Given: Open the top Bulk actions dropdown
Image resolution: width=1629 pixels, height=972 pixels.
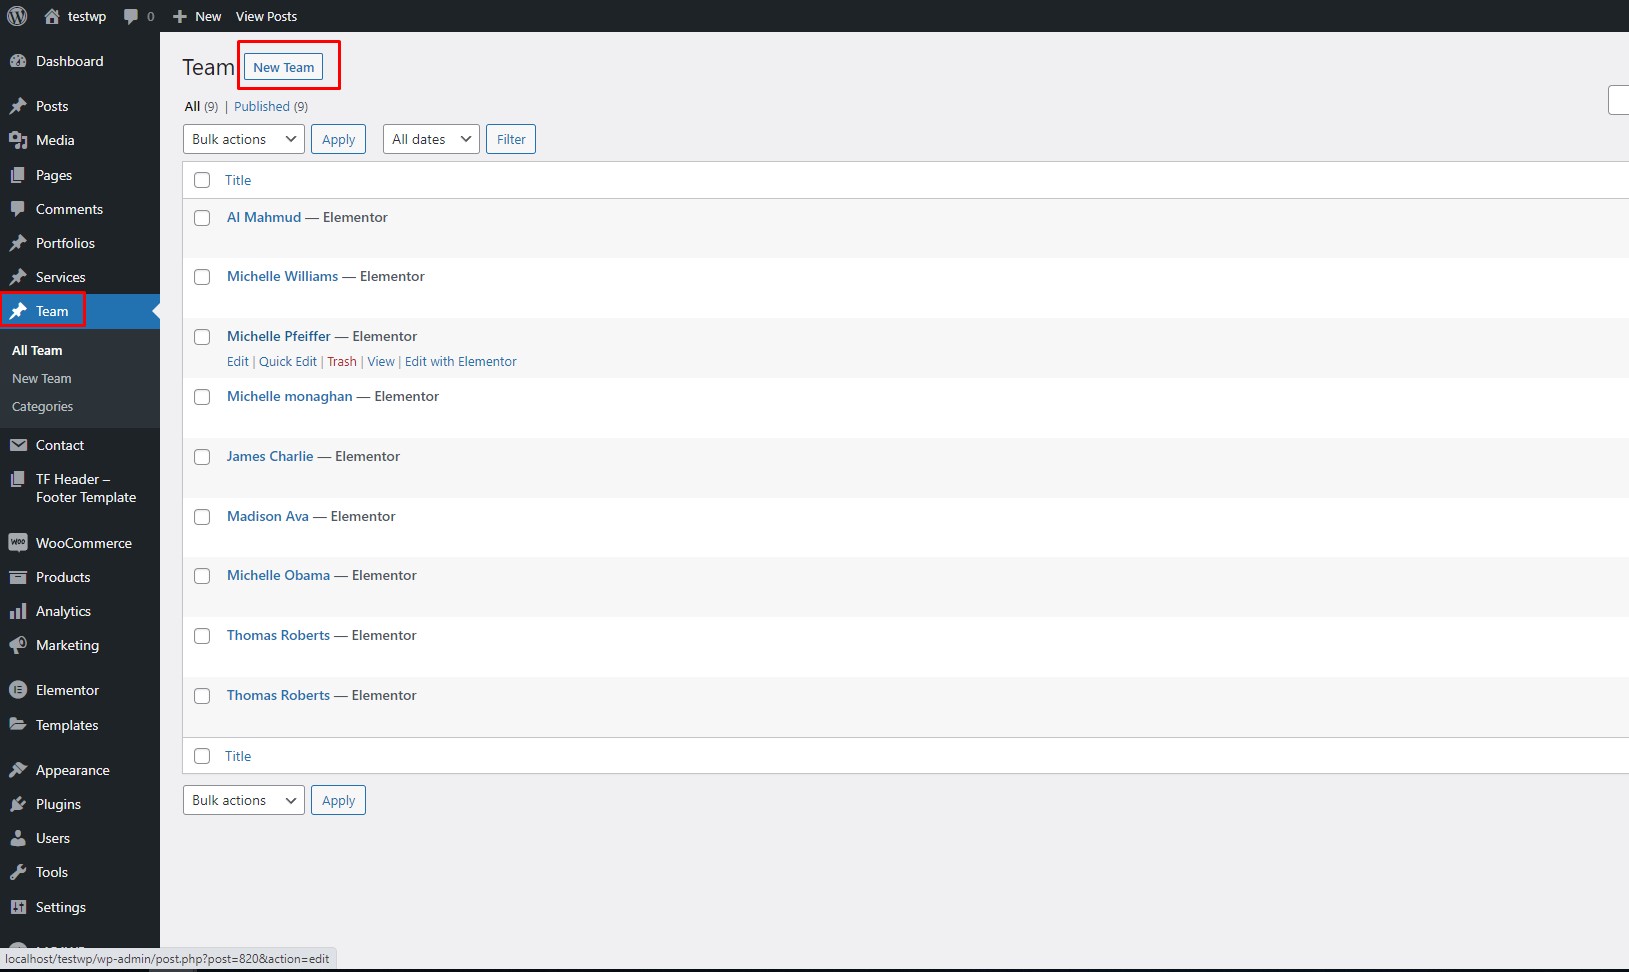Looking at the screenshot, I should [244, 139].
